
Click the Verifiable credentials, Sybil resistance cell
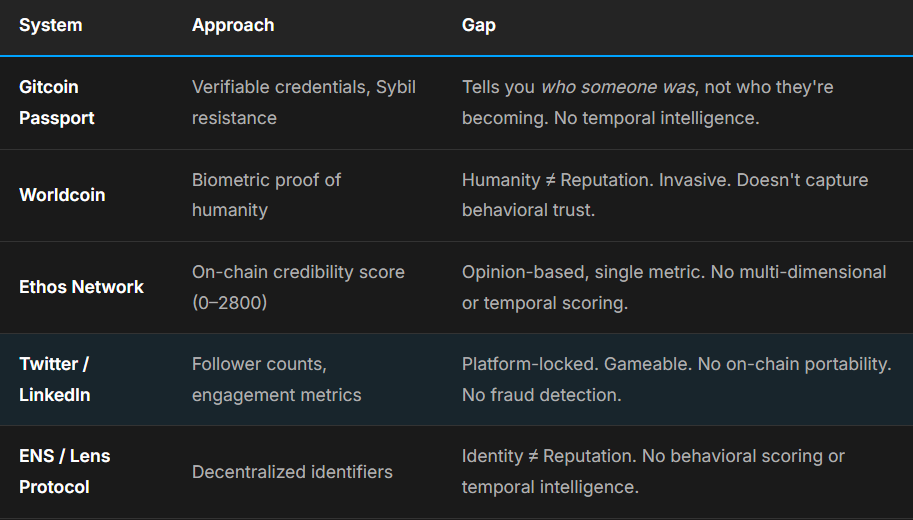tap(303, 102)
